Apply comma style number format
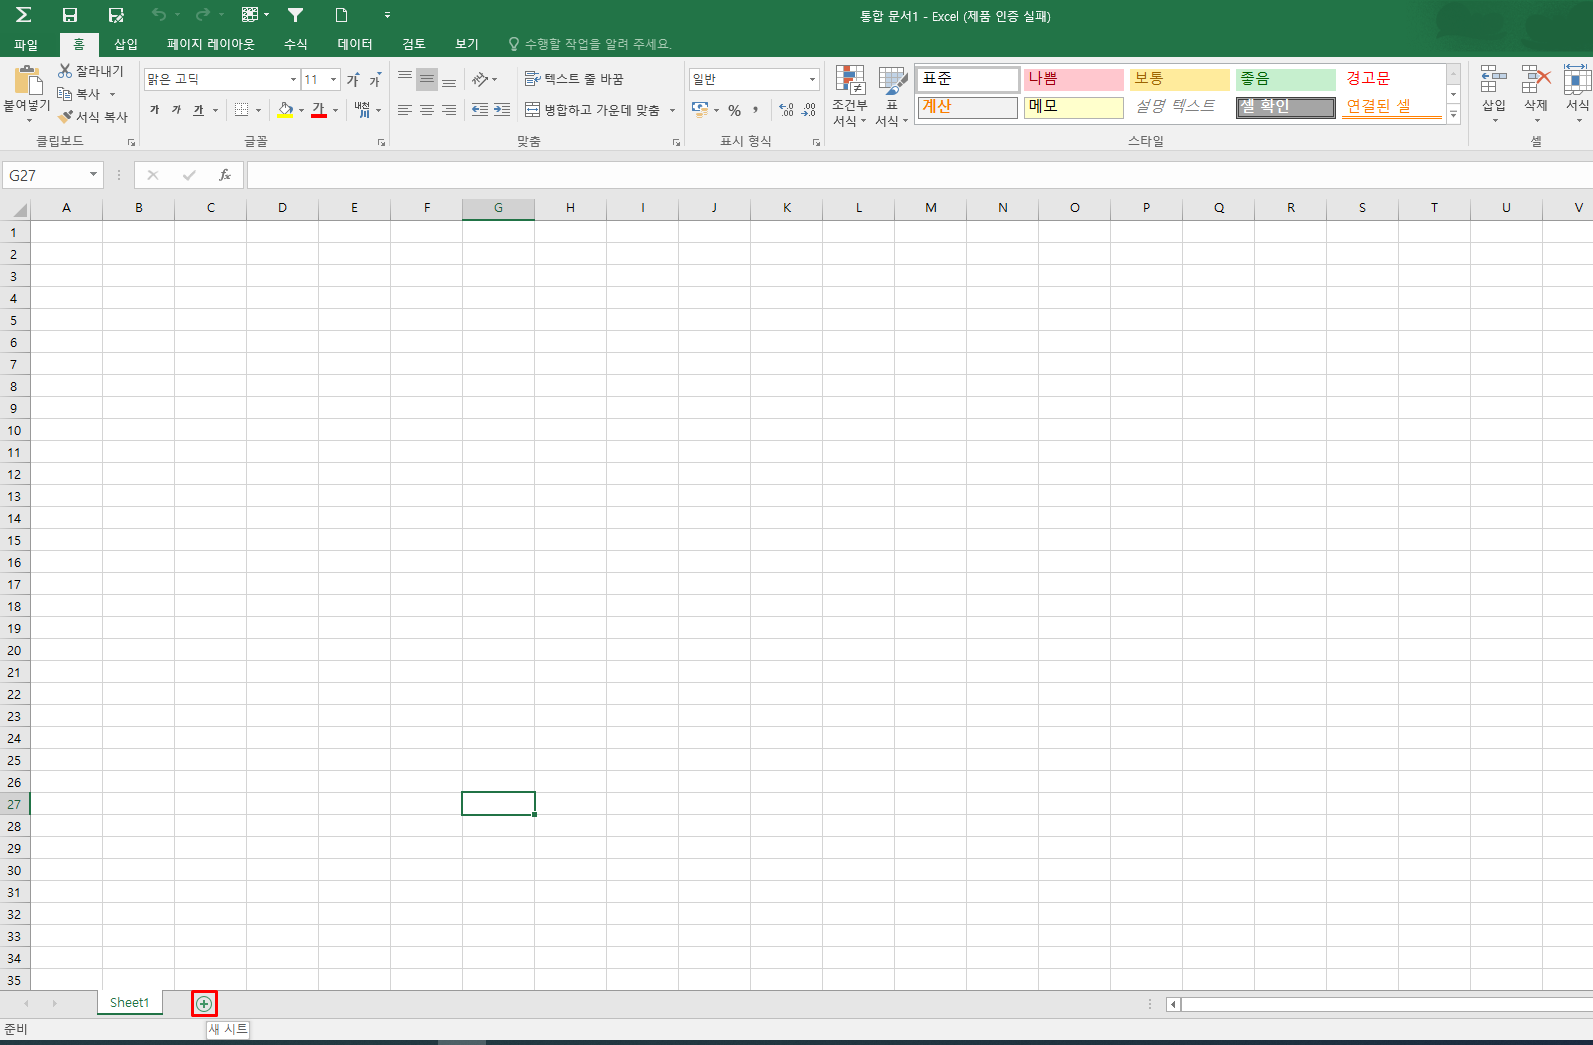Screen dimensions: 1593x1045 pos(756,110)
